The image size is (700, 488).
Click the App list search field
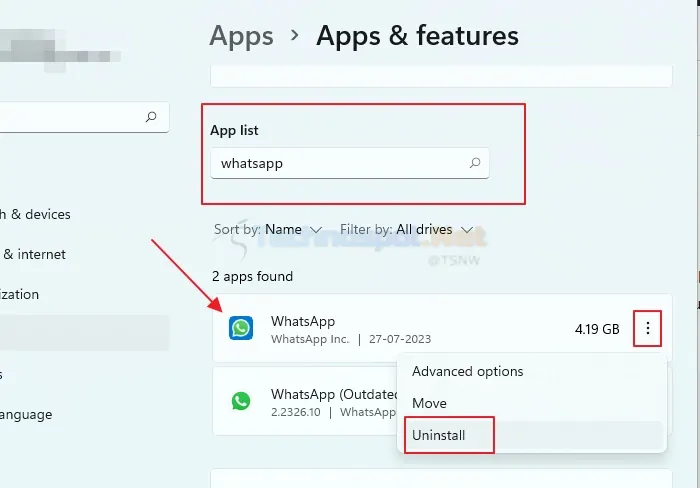click(x=350, y=163)
